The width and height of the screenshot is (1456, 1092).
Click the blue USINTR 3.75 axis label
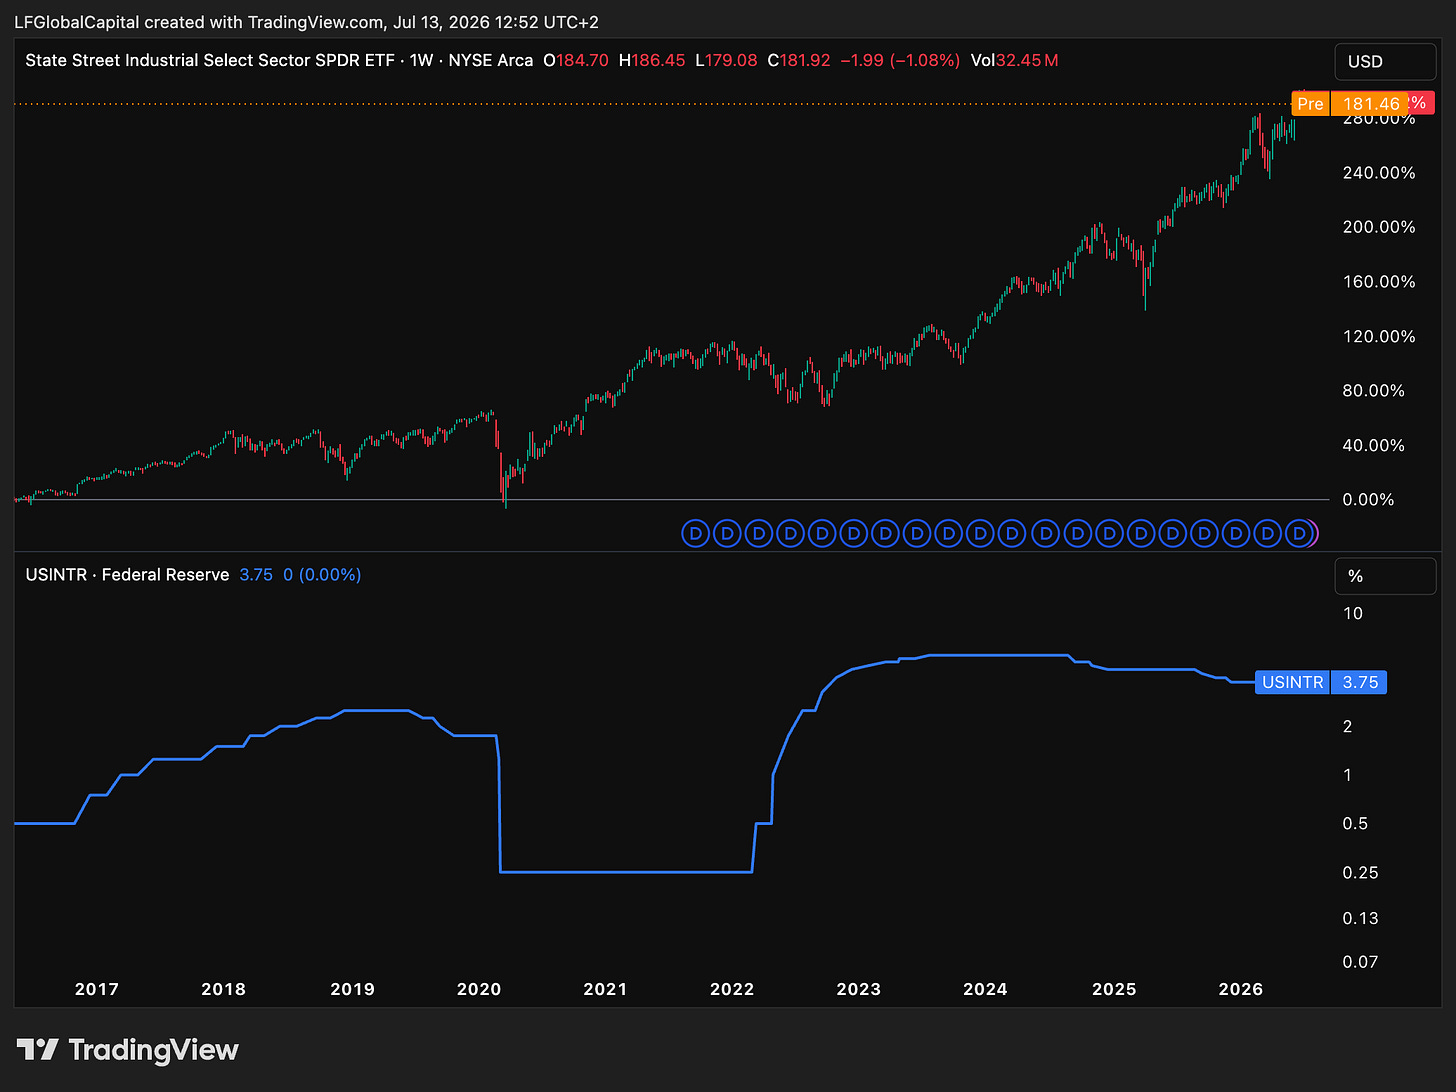click(1320, 682)
